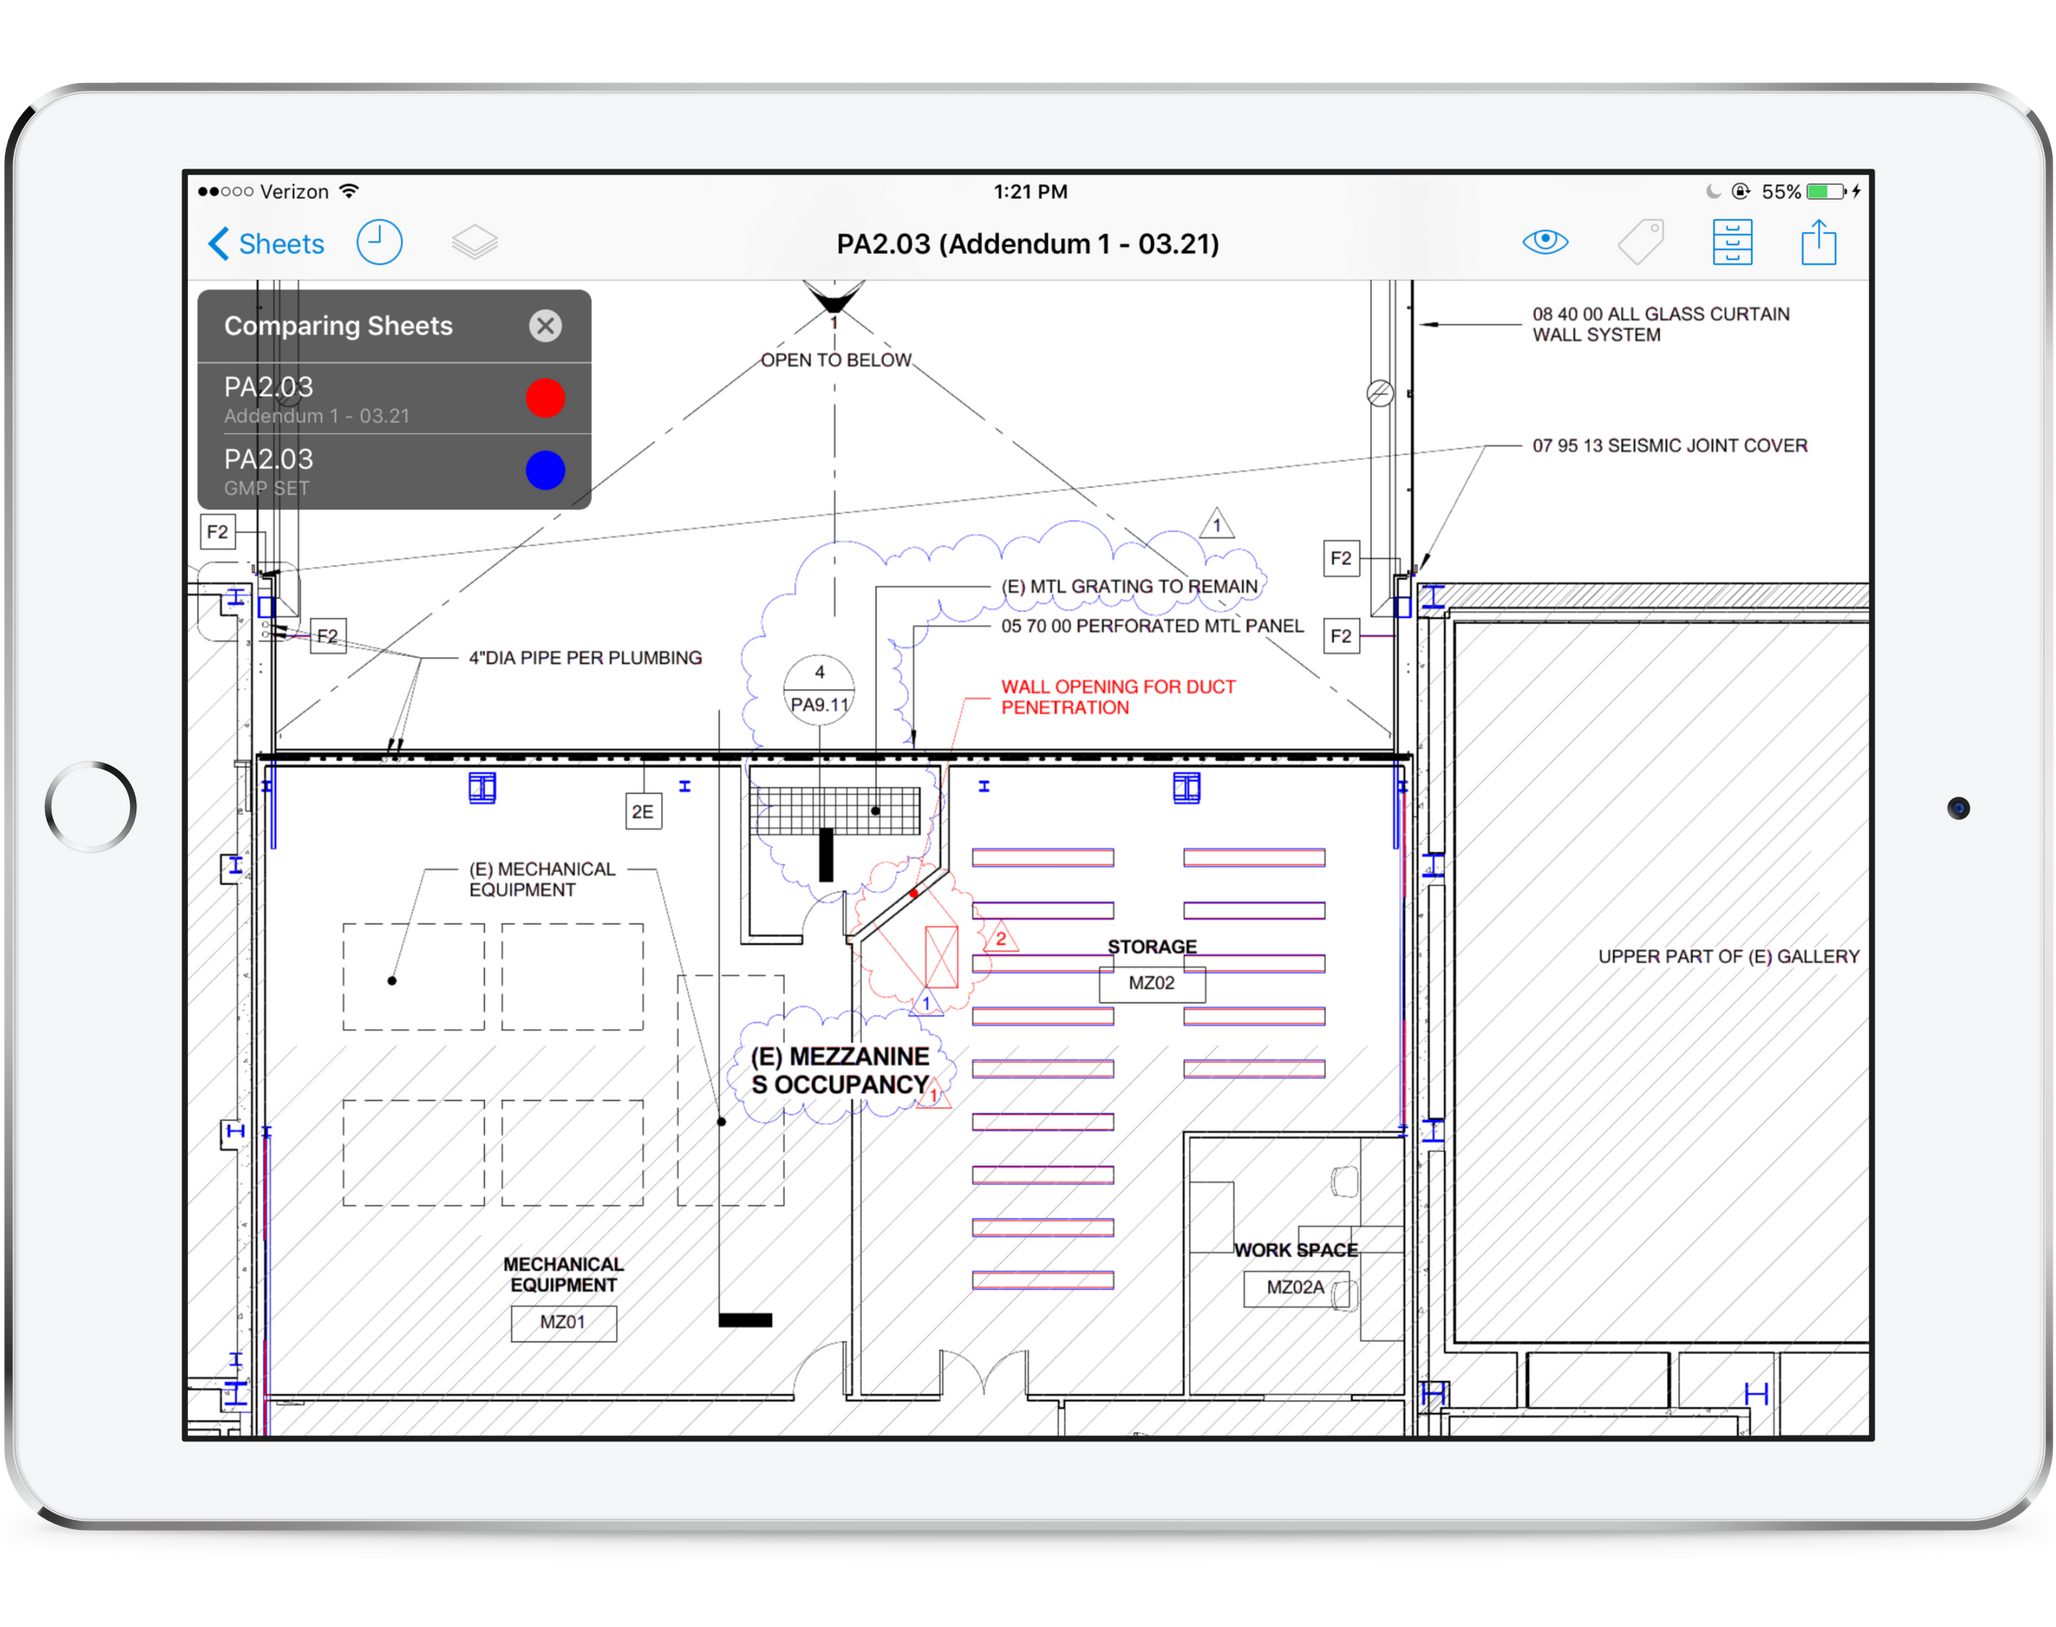Tap the clock history icon
Image resolution: width=2056 pixels, height=1627 pixels.
point(379,243)
